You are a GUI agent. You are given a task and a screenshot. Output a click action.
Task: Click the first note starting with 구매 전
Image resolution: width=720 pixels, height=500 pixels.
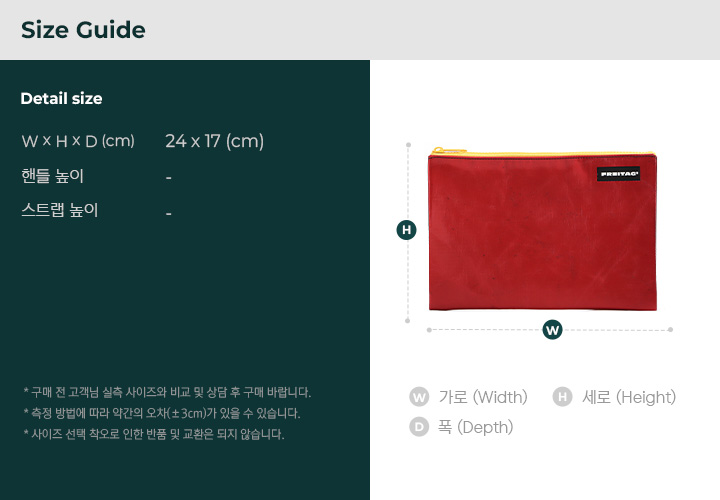(x=167, y=393)
